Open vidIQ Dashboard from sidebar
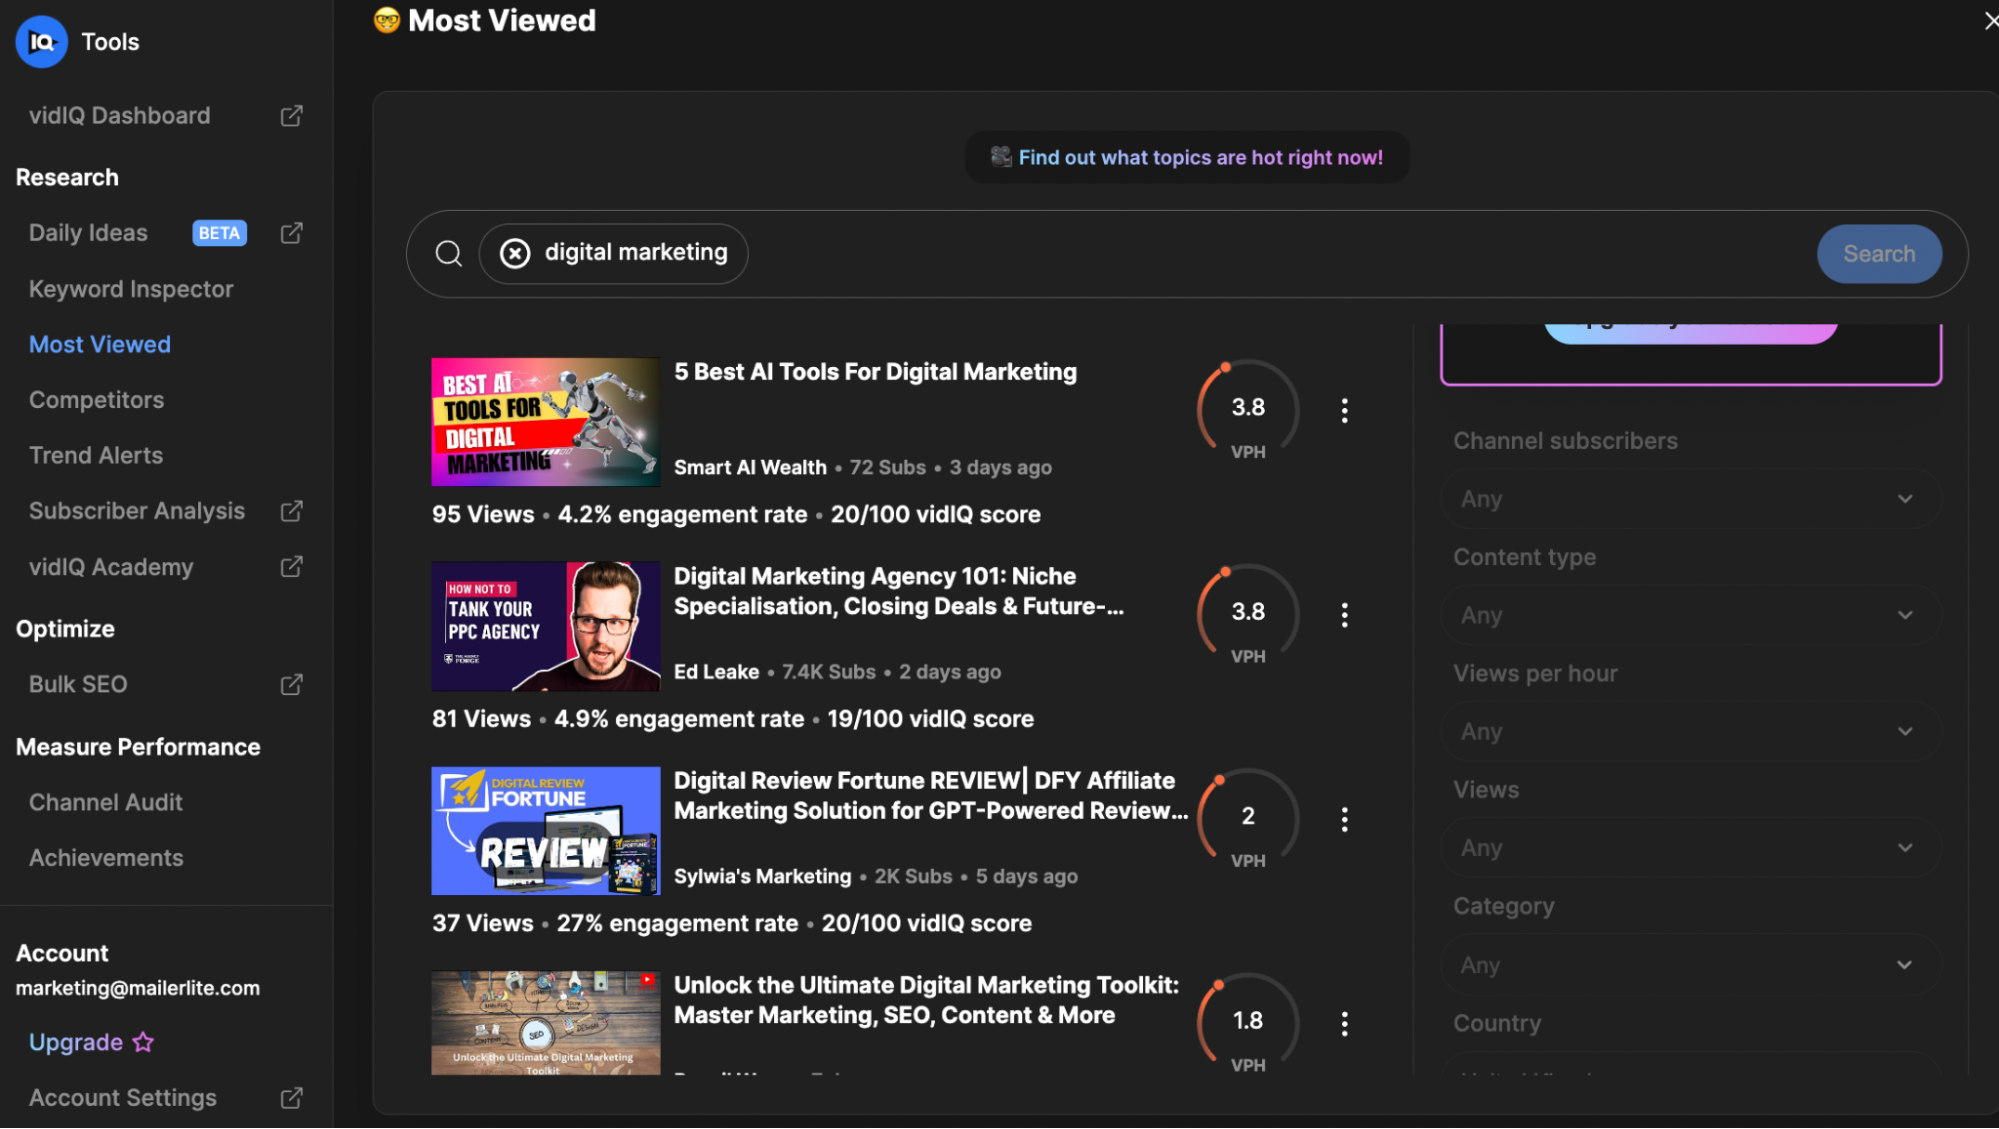 (119, 116)
